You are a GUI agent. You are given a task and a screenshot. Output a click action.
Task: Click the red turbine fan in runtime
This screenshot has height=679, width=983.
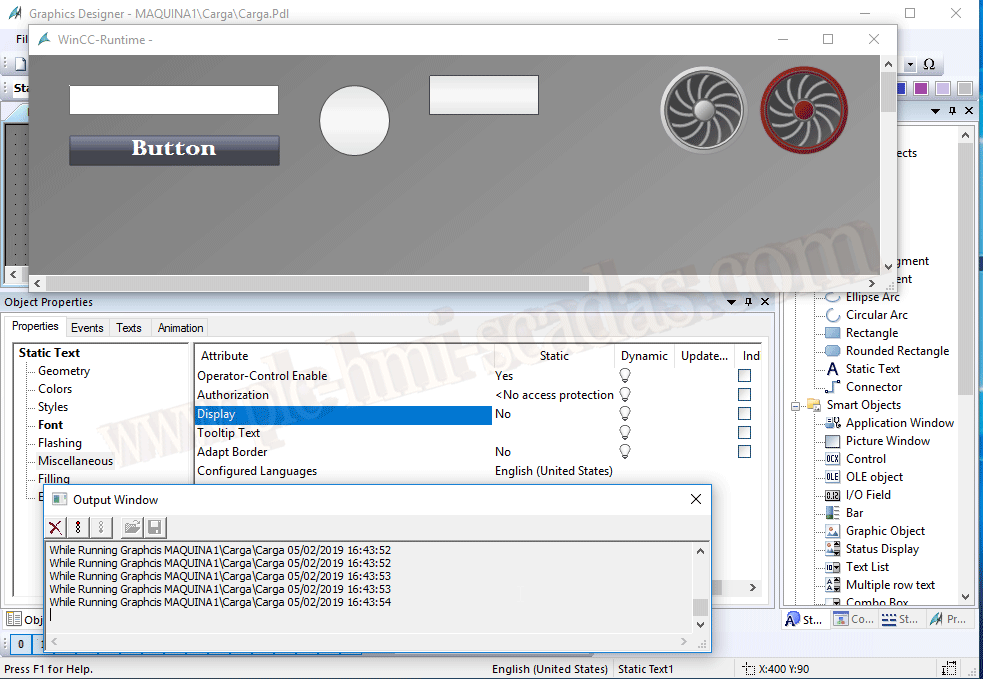tap(803, 109)
